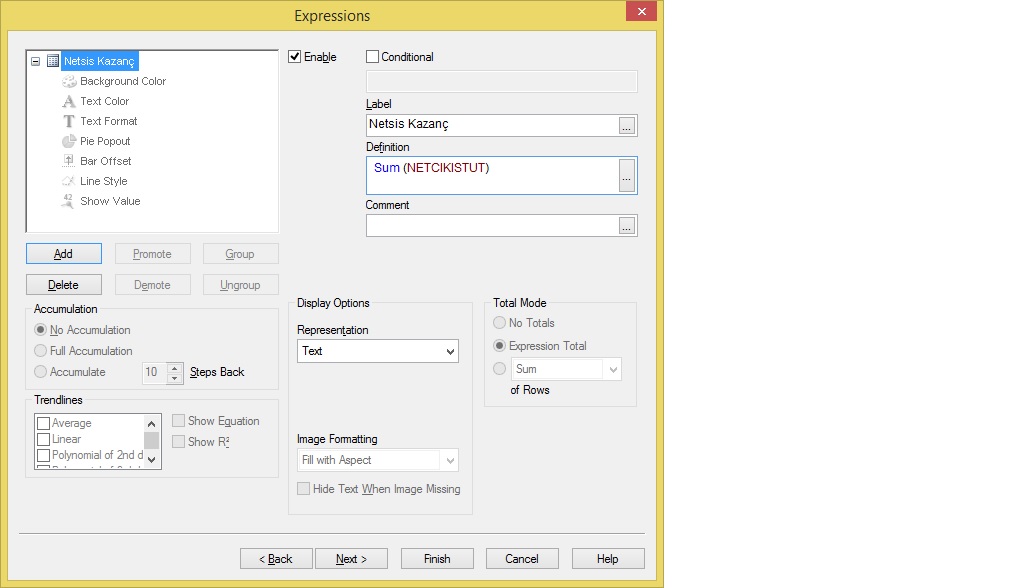Click the Netsis Kazanç expression table icon

pos(53,61)
